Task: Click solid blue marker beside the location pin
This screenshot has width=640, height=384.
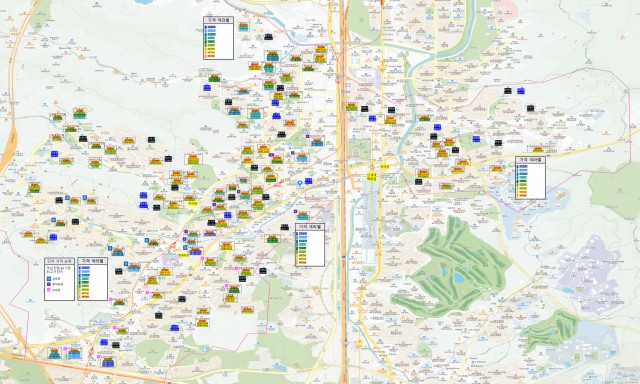Action: [x=308, y=181]
